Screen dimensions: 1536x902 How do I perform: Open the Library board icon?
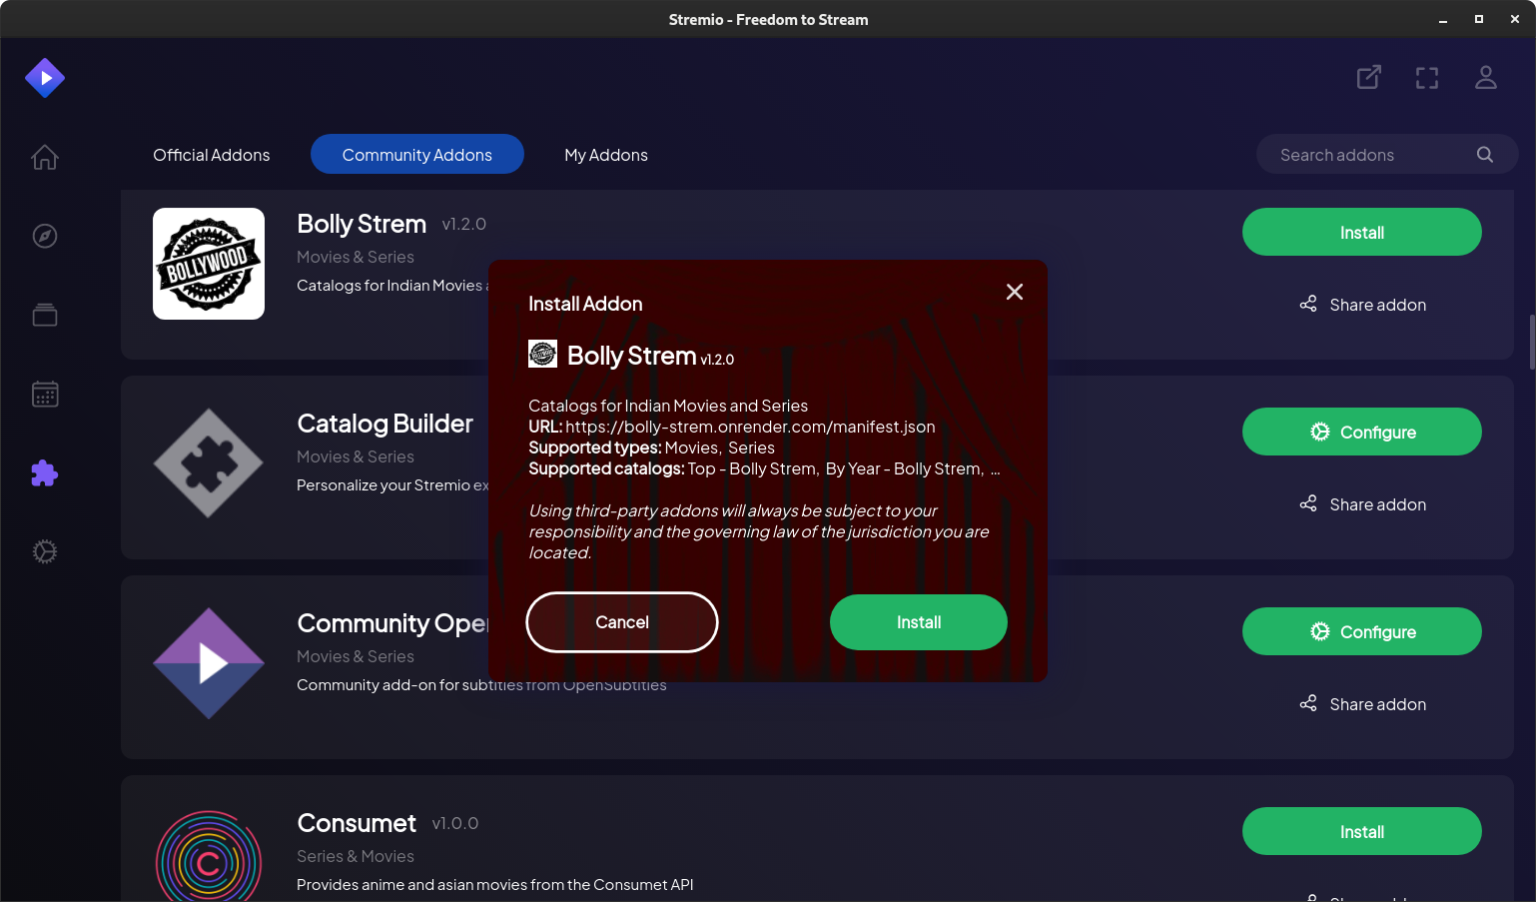tap(45, 314)
